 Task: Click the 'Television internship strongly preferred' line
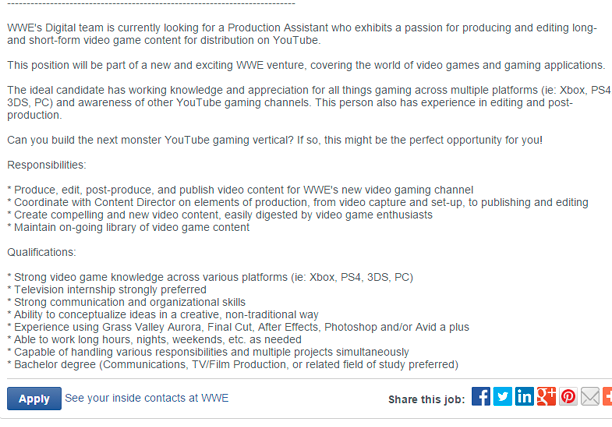pos(107,290)
